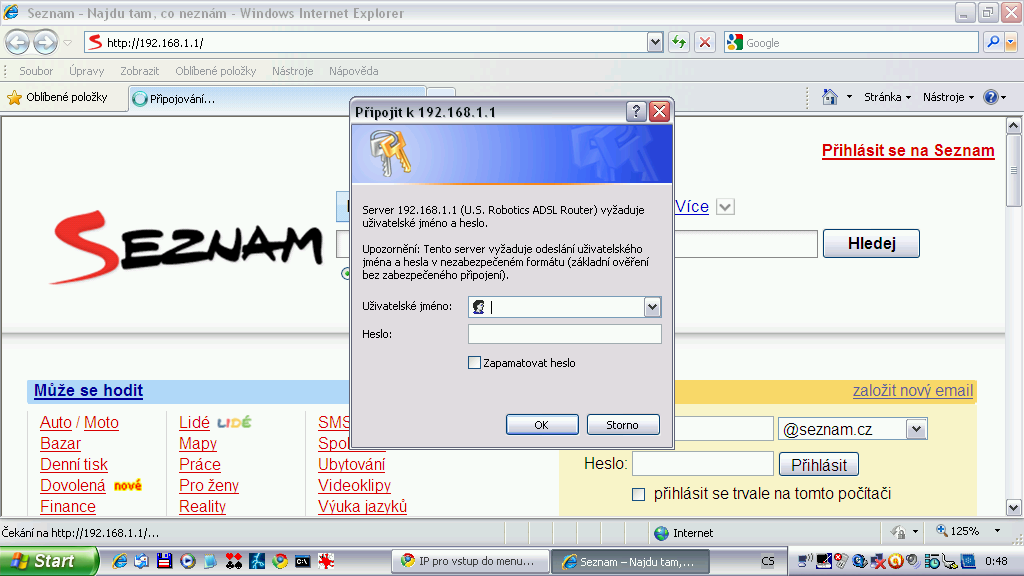Launch Windows Media Player from quick launch

[187, 561]
